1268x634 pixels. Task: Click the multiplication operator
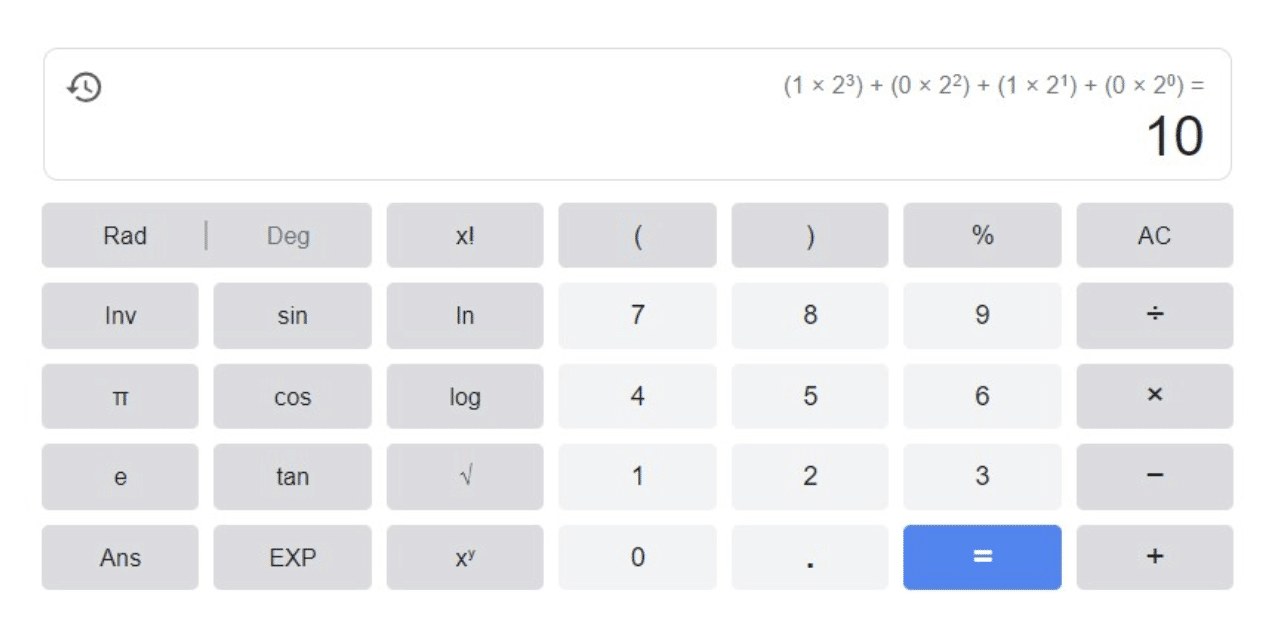[x=1155, y=397]
